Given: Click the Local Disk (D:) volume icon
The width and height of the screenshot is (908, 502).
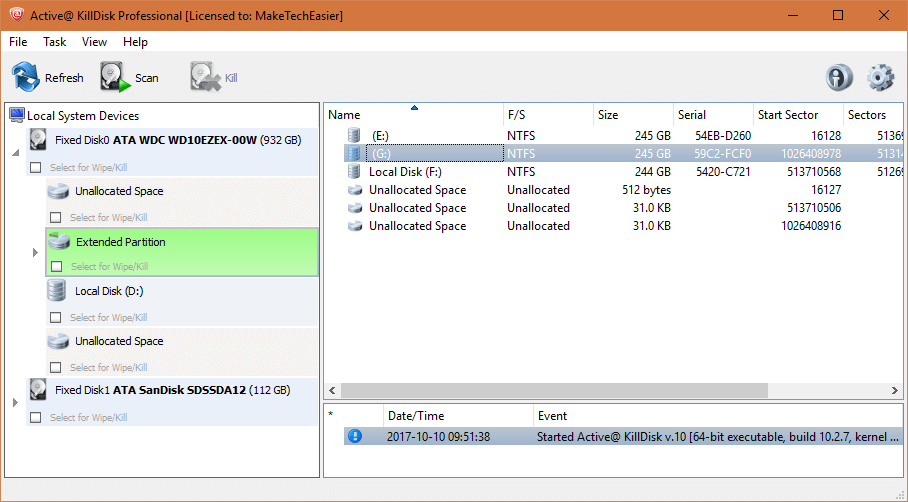Looking at the screenshot, I should (57, 291).
